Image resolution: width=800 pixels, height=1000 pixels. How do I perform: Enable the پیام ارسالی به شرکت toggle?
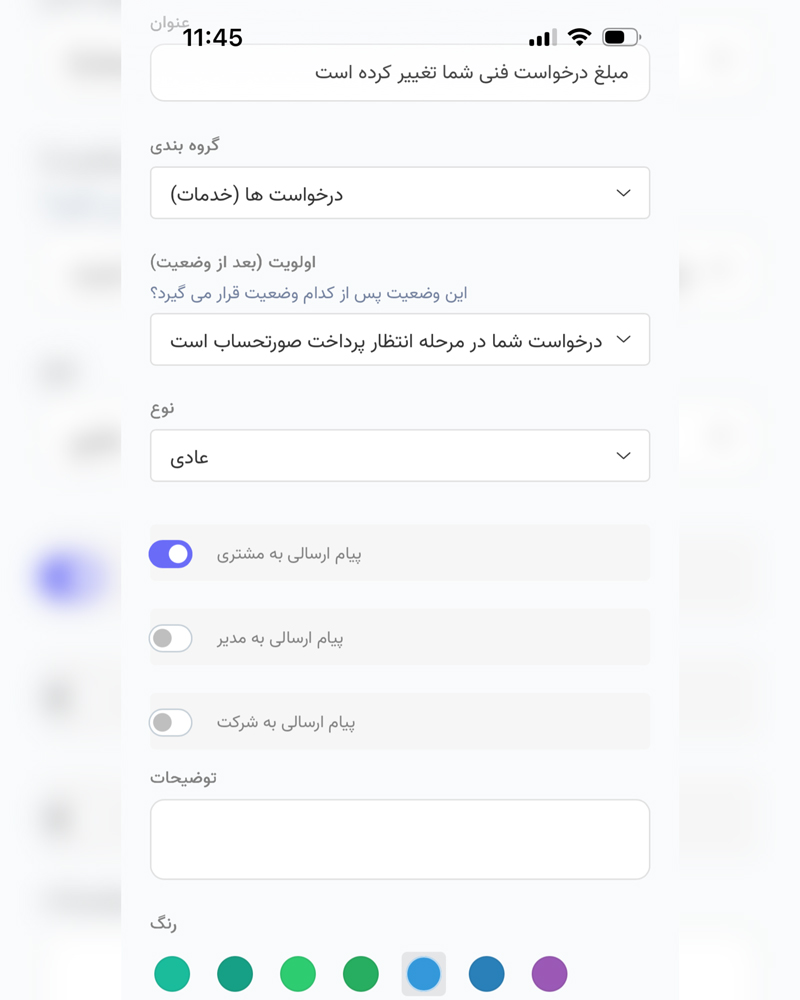[x=171, y=722]
